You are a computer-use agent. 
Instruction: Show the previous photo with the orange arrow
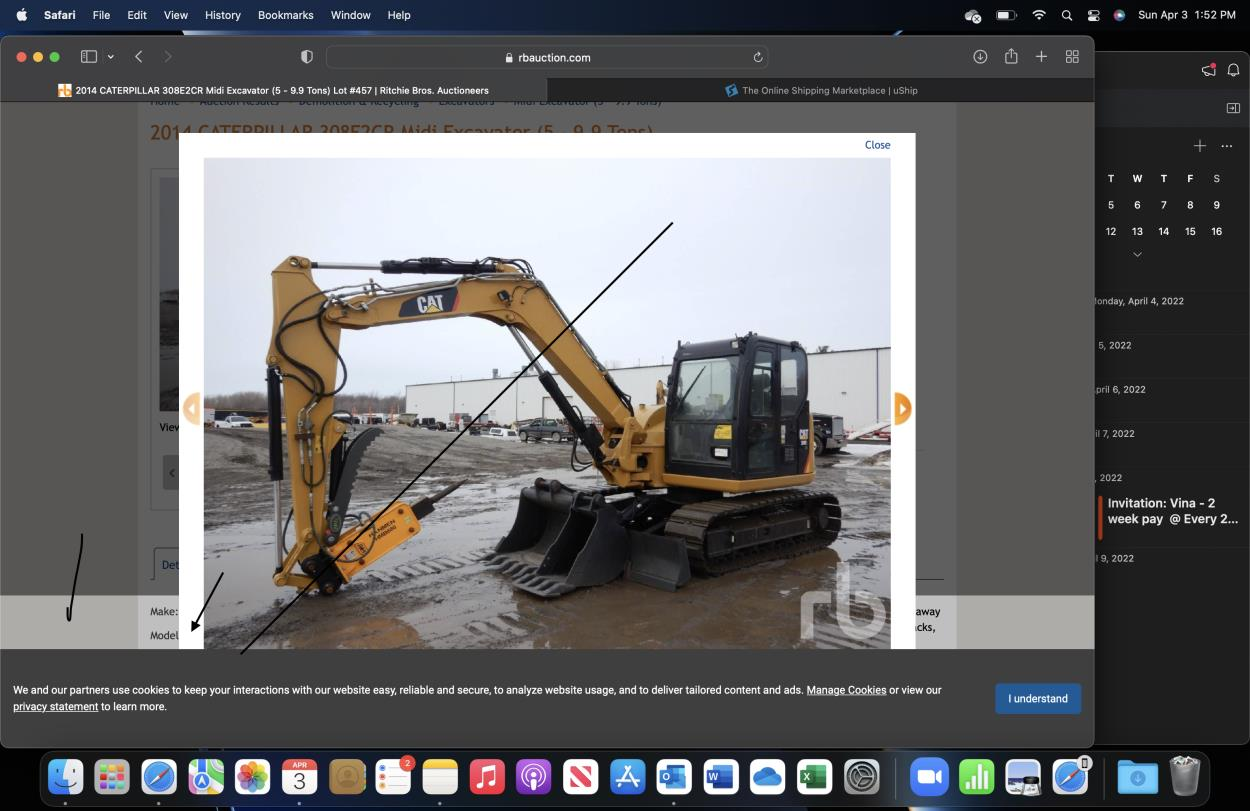[191, 408]
